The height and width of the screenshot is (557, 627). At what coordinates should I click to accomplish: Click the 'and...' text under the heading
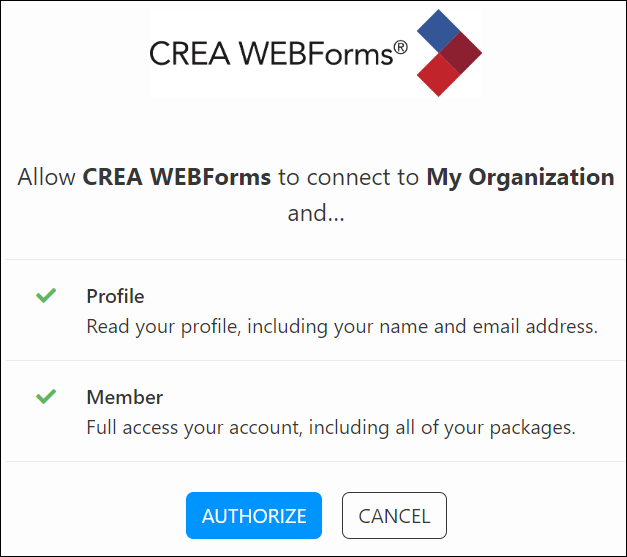315,212
